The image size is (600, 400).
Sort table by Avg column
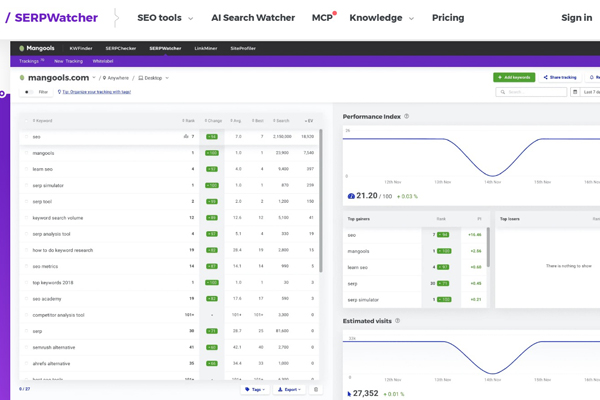236,121
